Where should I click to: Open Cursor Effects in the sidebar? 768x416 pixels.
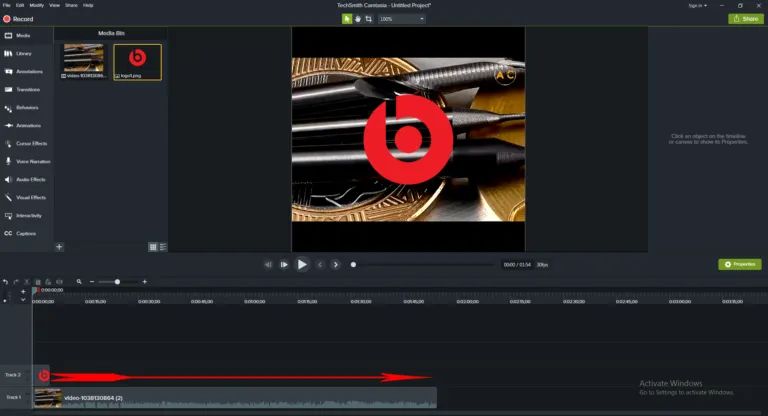(30, 143)
